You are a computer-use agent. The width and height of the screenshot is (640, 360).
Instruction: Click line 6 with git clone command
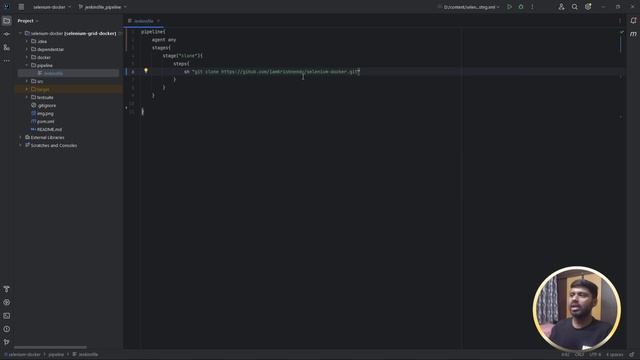coord(271,72)
